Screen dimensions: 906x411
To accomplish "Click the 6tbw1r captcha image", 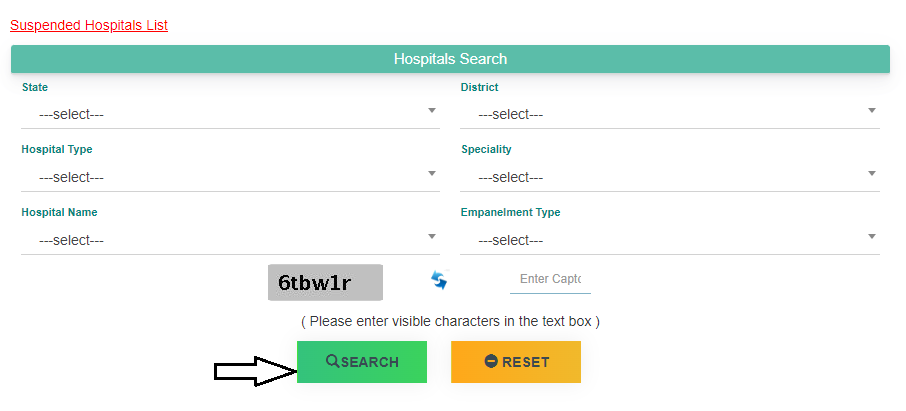I will 325,283.
